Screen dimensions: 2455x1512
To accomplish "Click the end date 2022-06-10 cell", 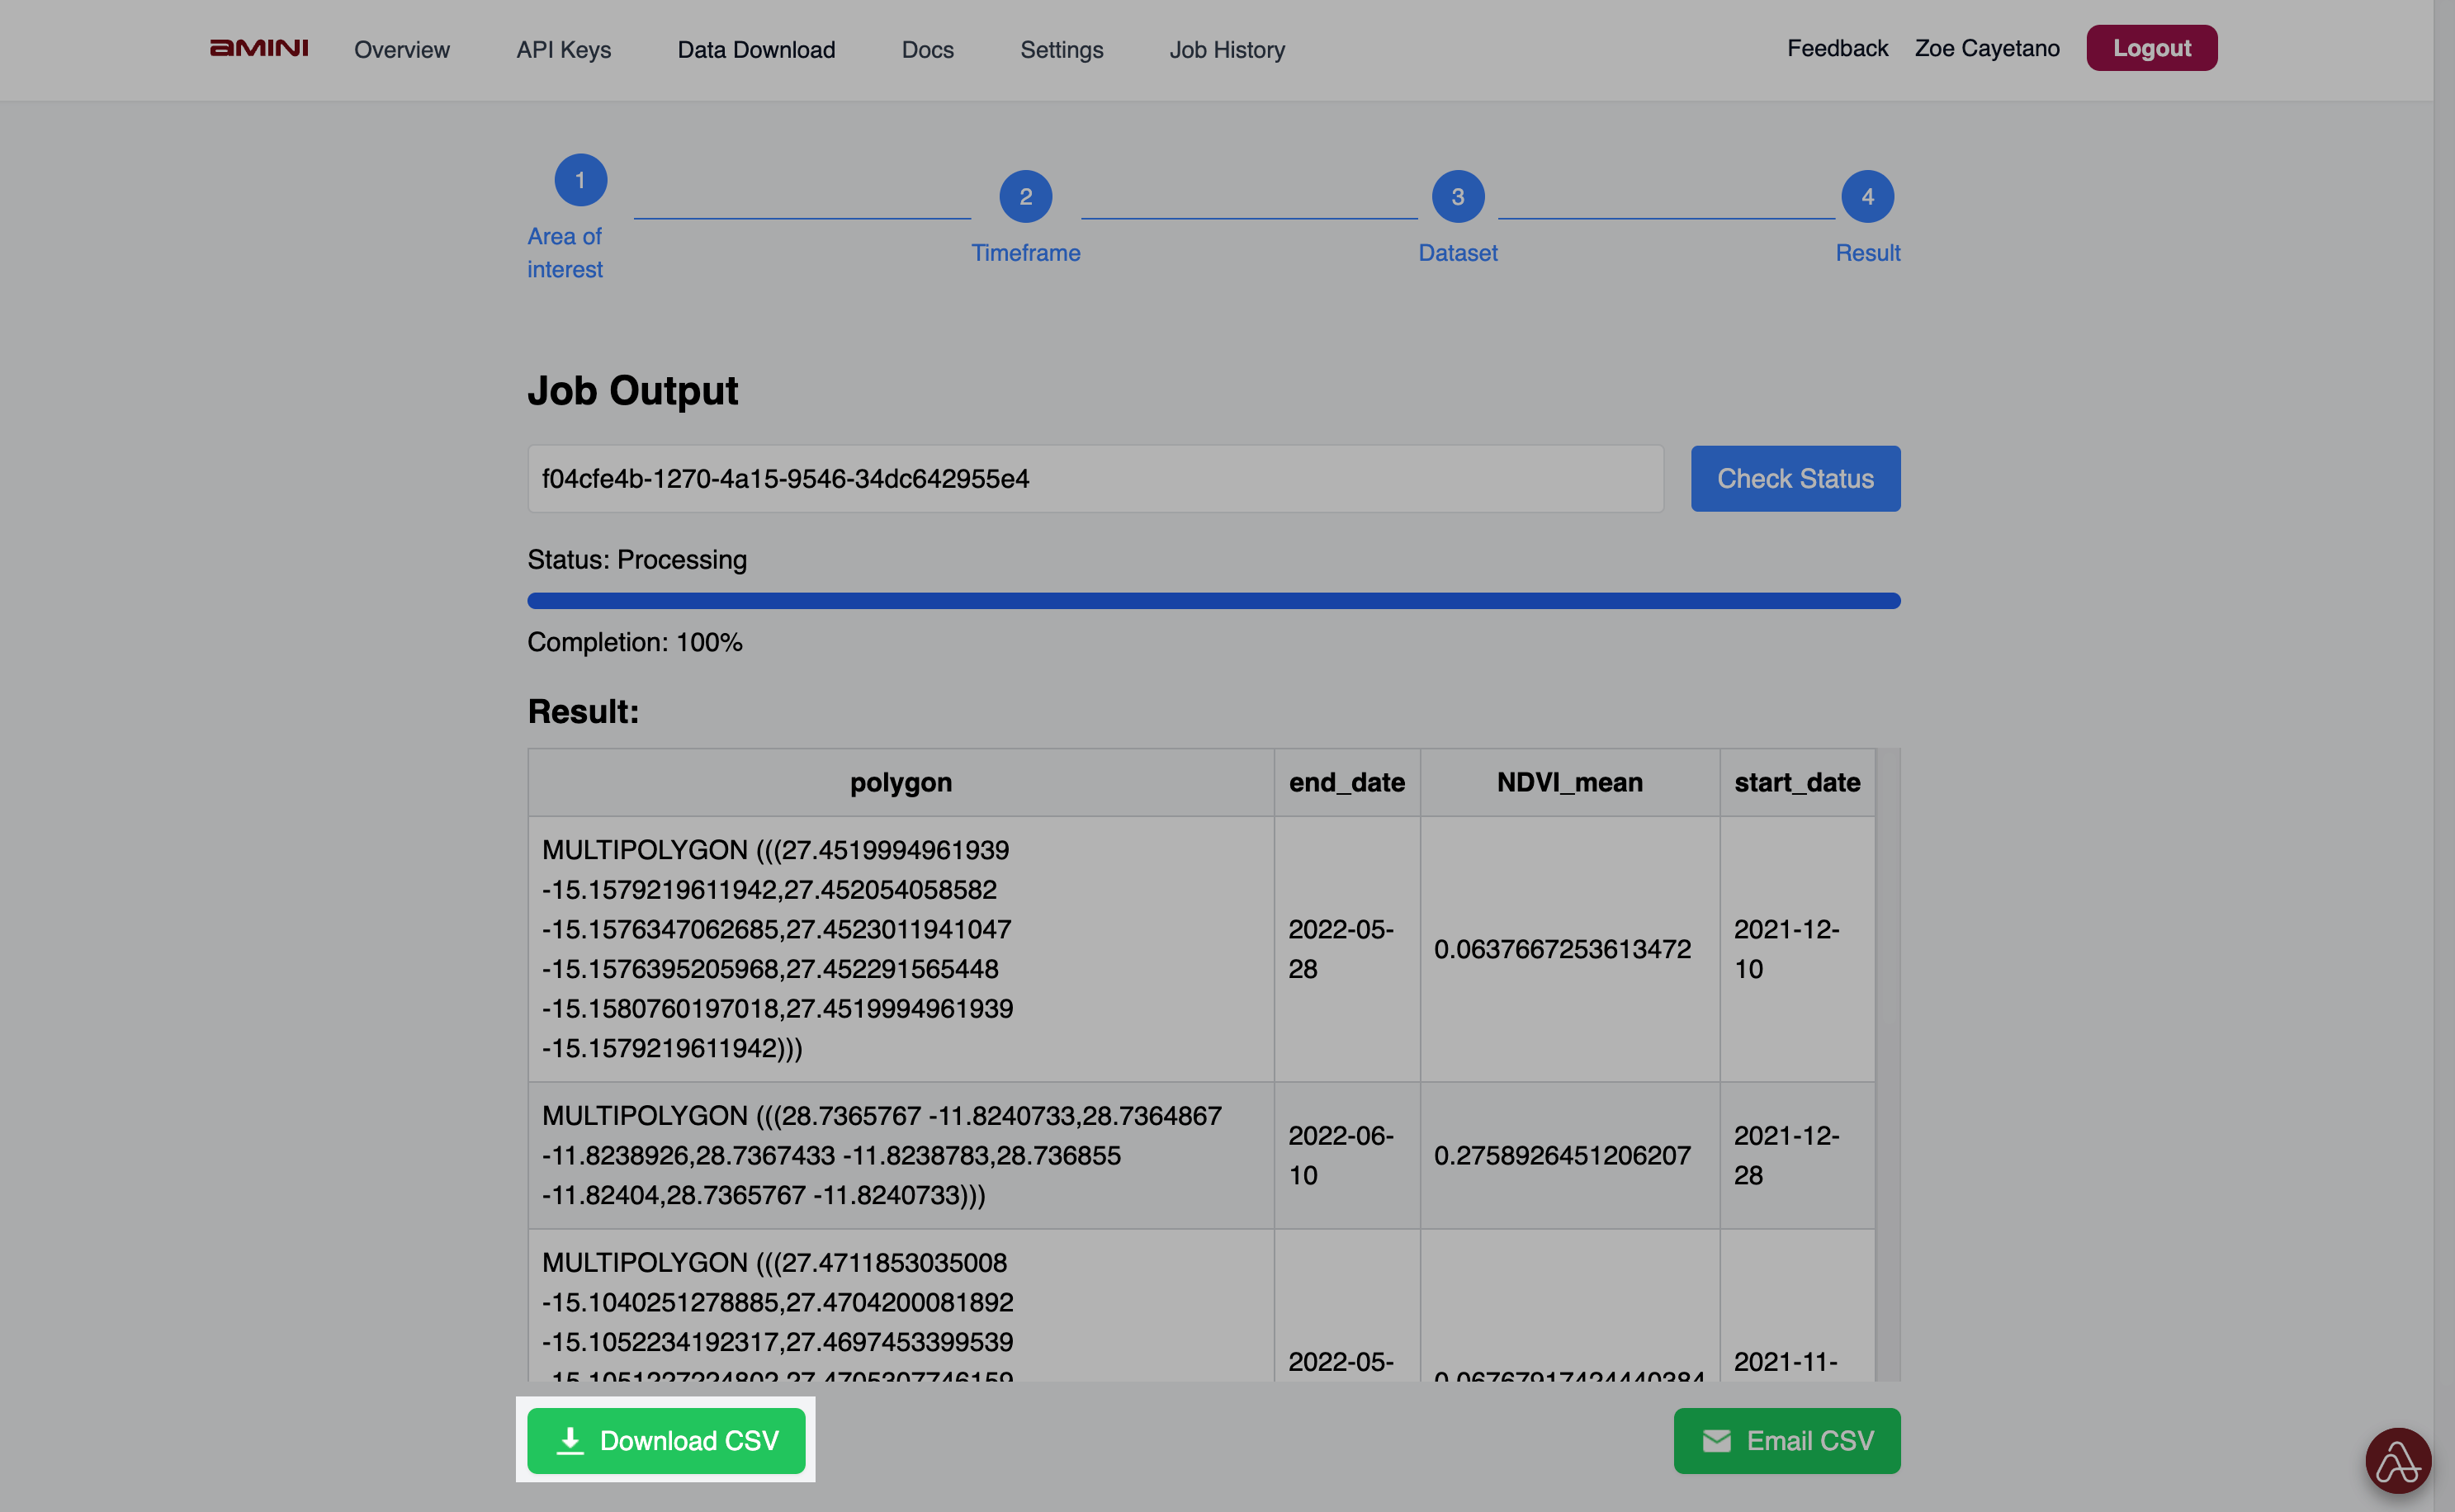I will (x=1346, y=1154).
